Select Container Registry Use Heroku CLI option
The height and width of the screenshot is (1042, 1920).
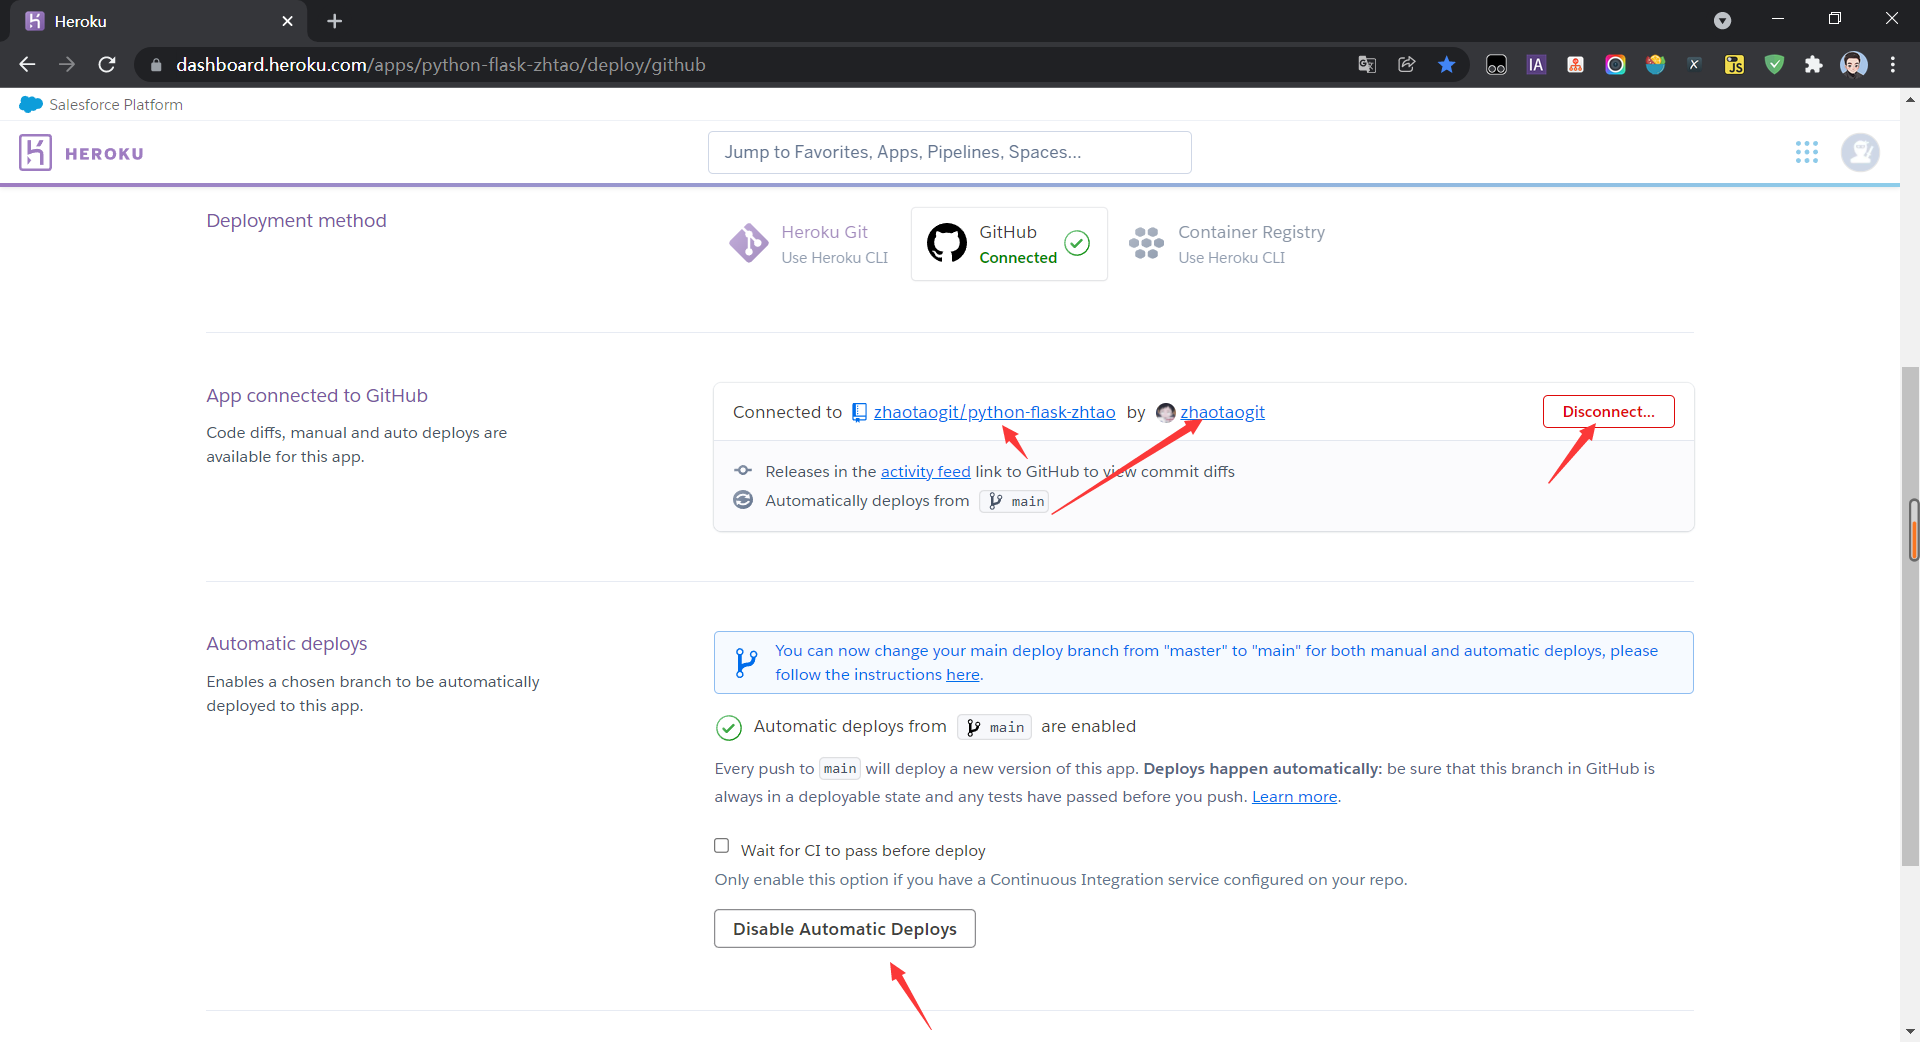(x=1226, y=244)
